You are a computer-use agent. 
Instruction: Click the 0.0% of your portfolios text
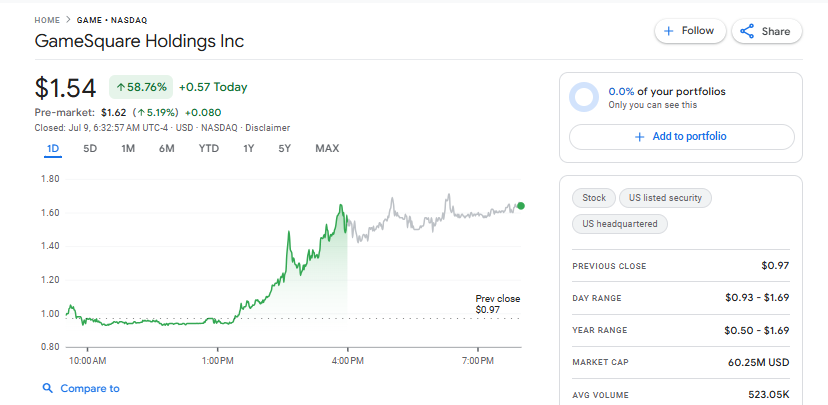pos(667,92)
